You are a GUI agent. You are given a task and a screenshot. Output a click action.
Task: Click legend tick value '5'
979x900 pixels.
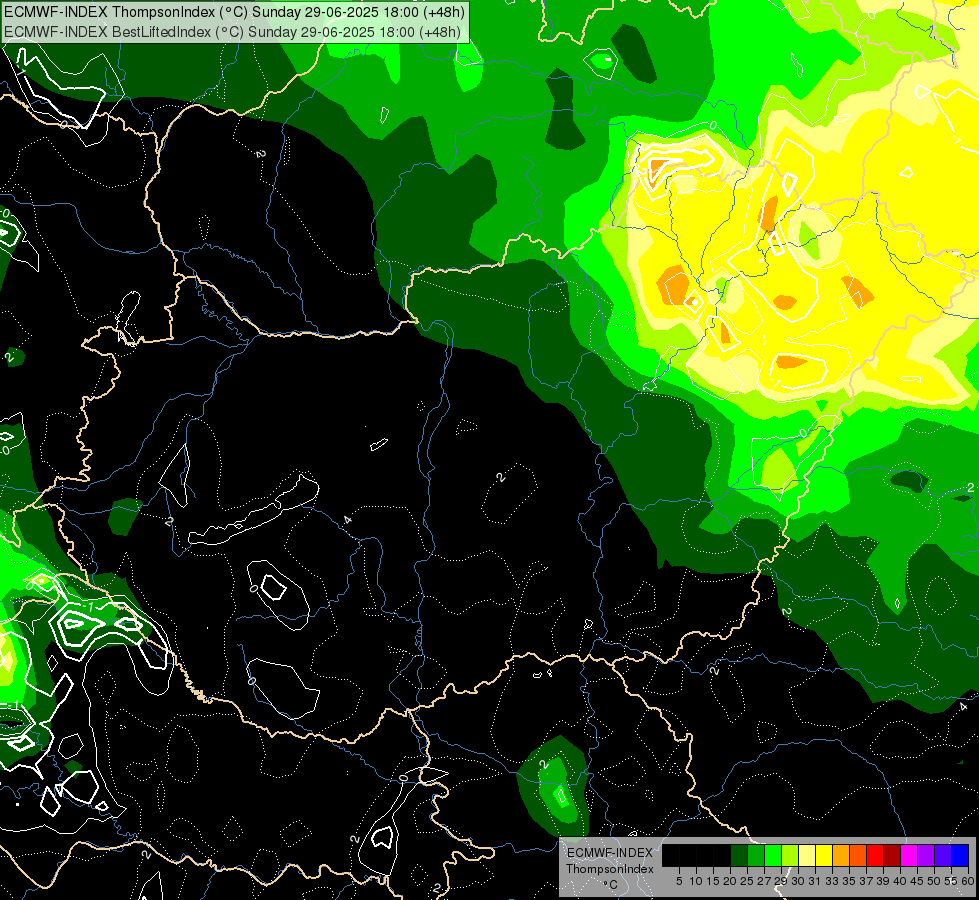679,881
